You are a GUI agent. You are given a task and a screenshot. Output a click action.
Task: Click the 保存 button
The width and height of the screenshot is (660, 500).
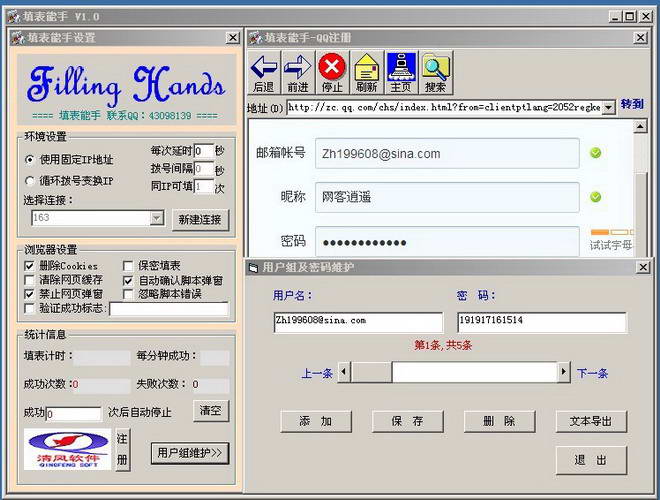point(407,421)
